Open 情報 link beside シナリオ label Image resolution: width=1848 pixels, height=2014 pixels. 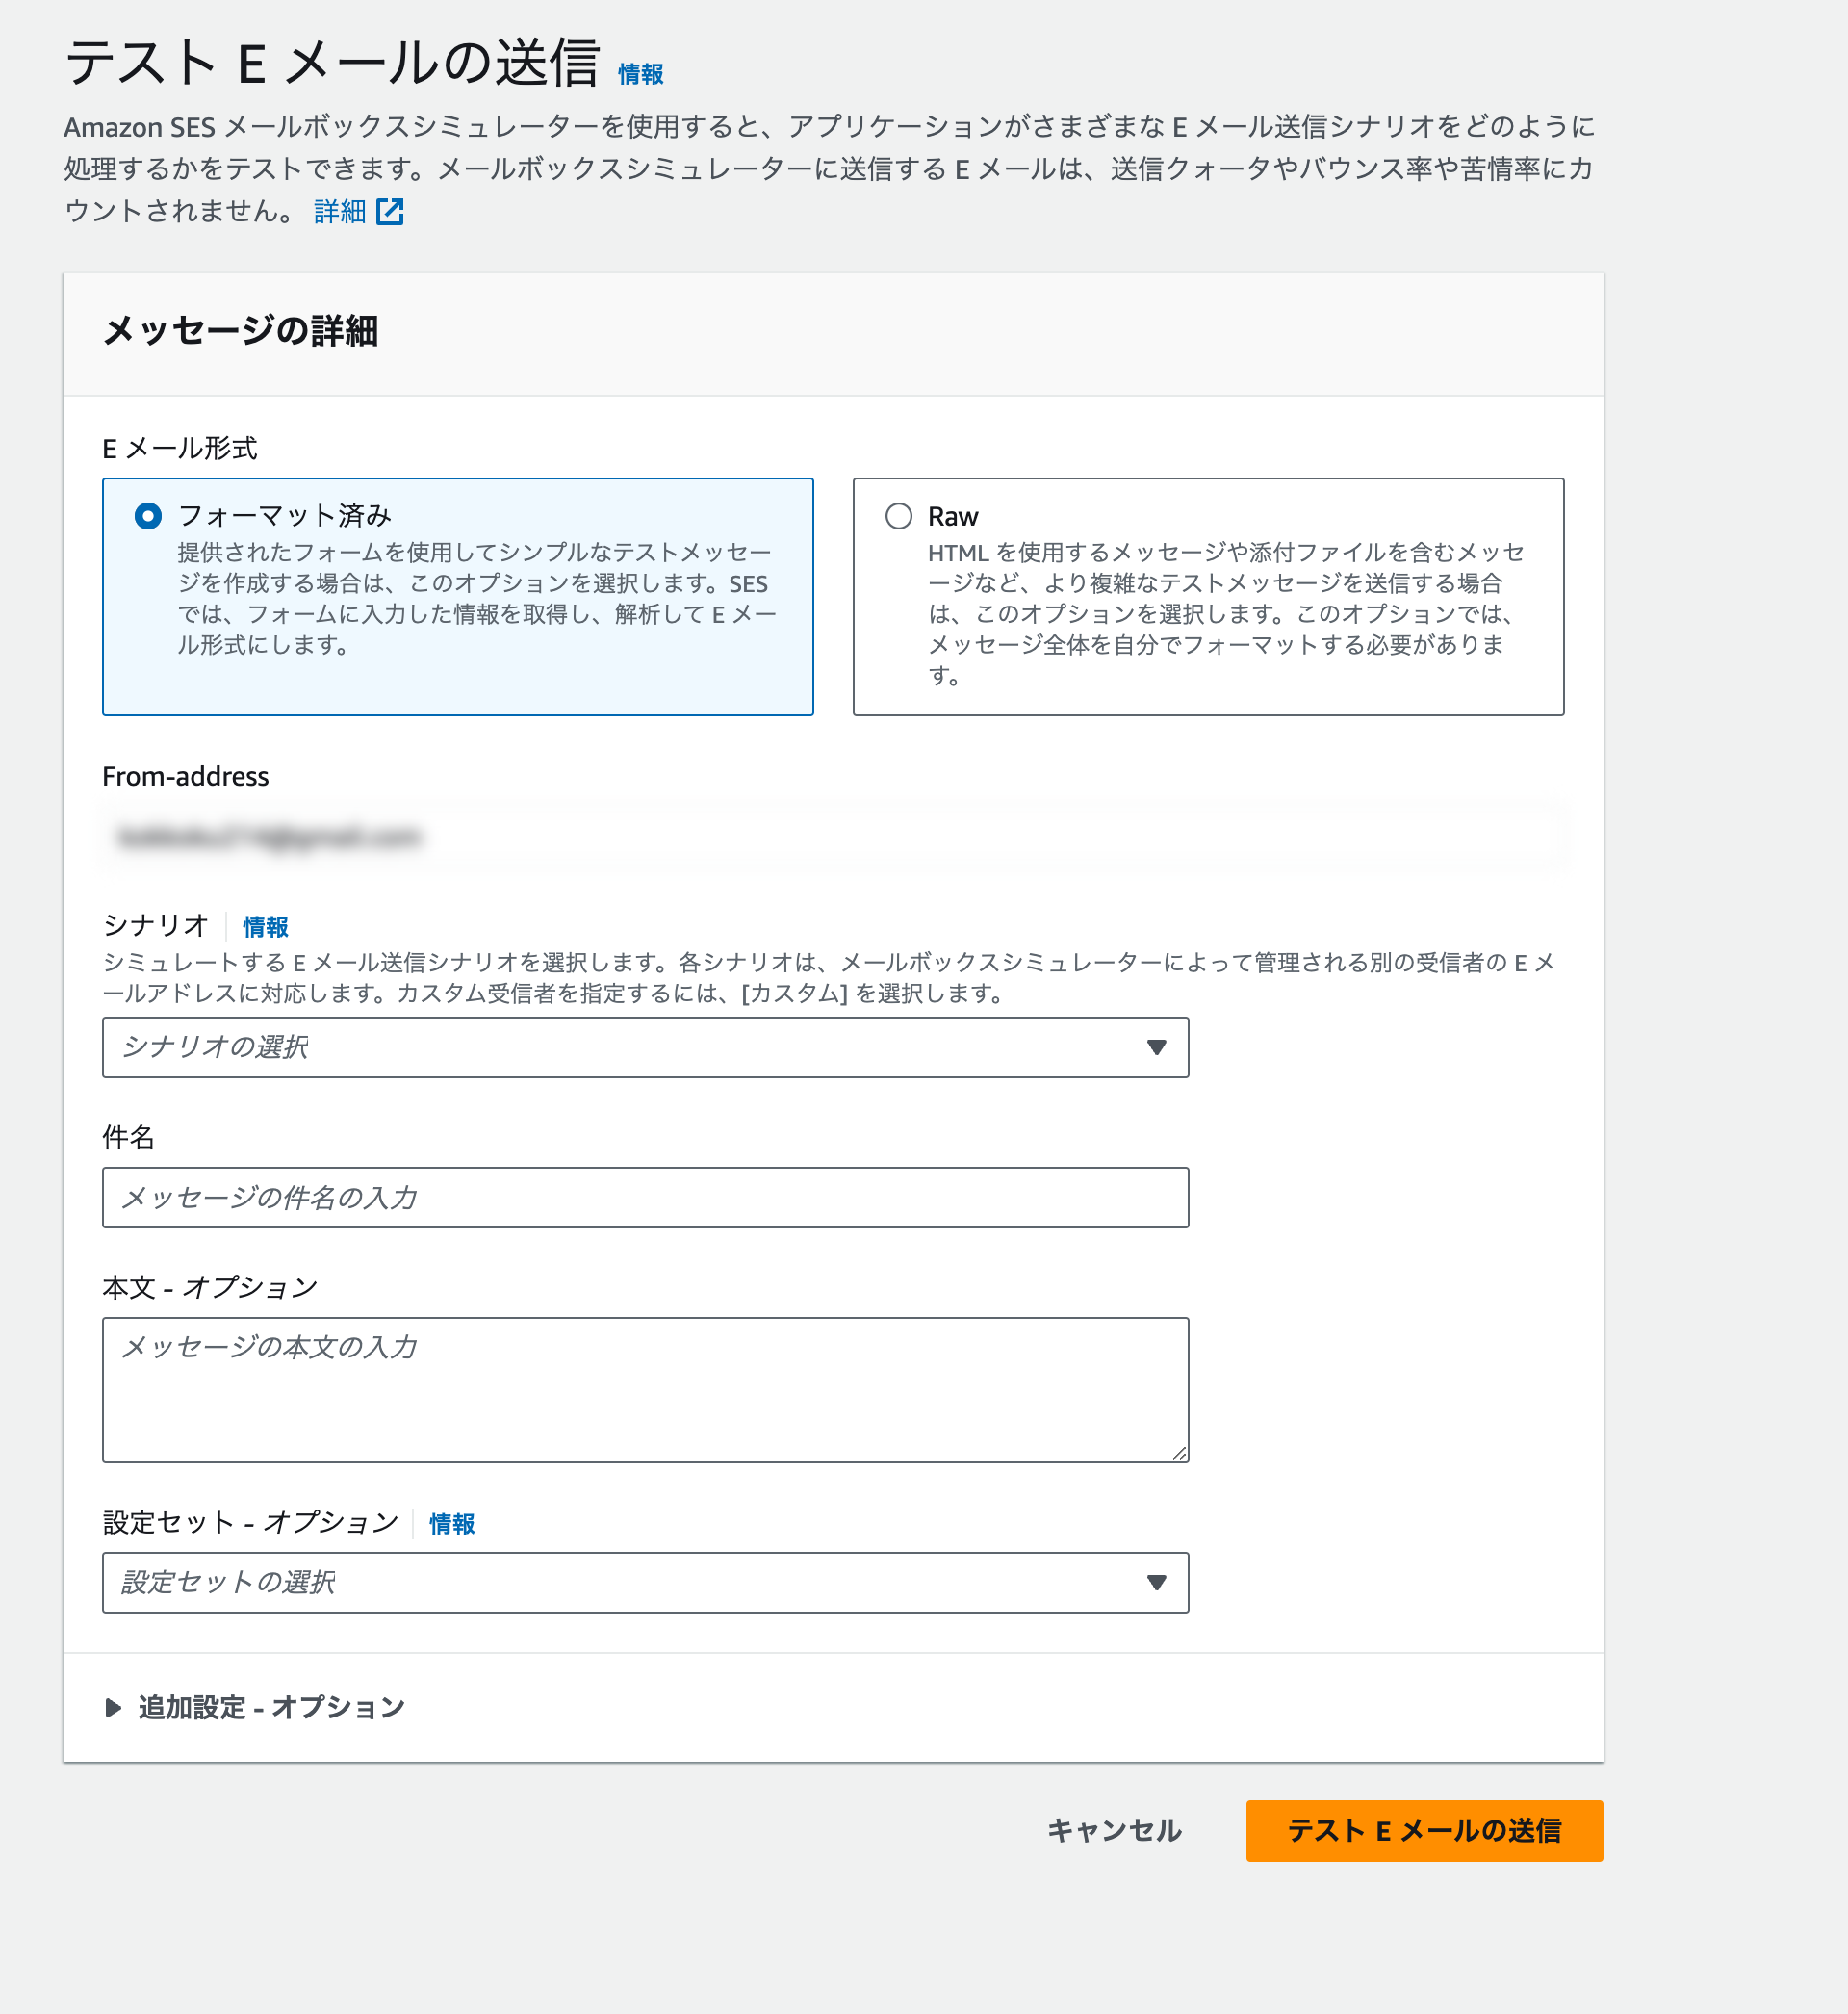pyautogui.click(x=265, y=926)
